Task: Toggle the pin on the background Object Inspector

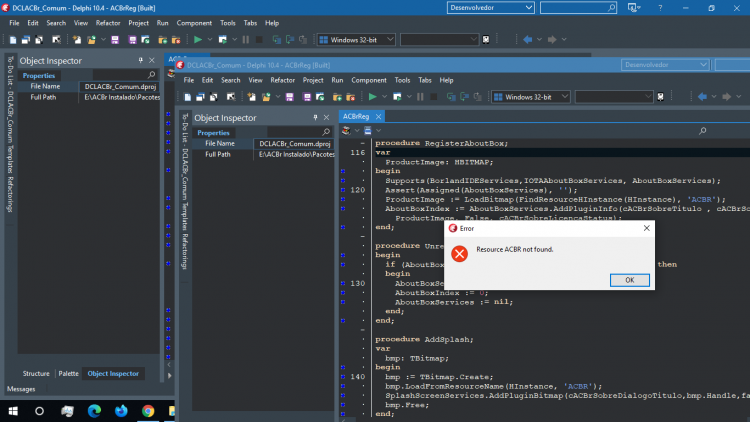Action: [x=141, y=60]
